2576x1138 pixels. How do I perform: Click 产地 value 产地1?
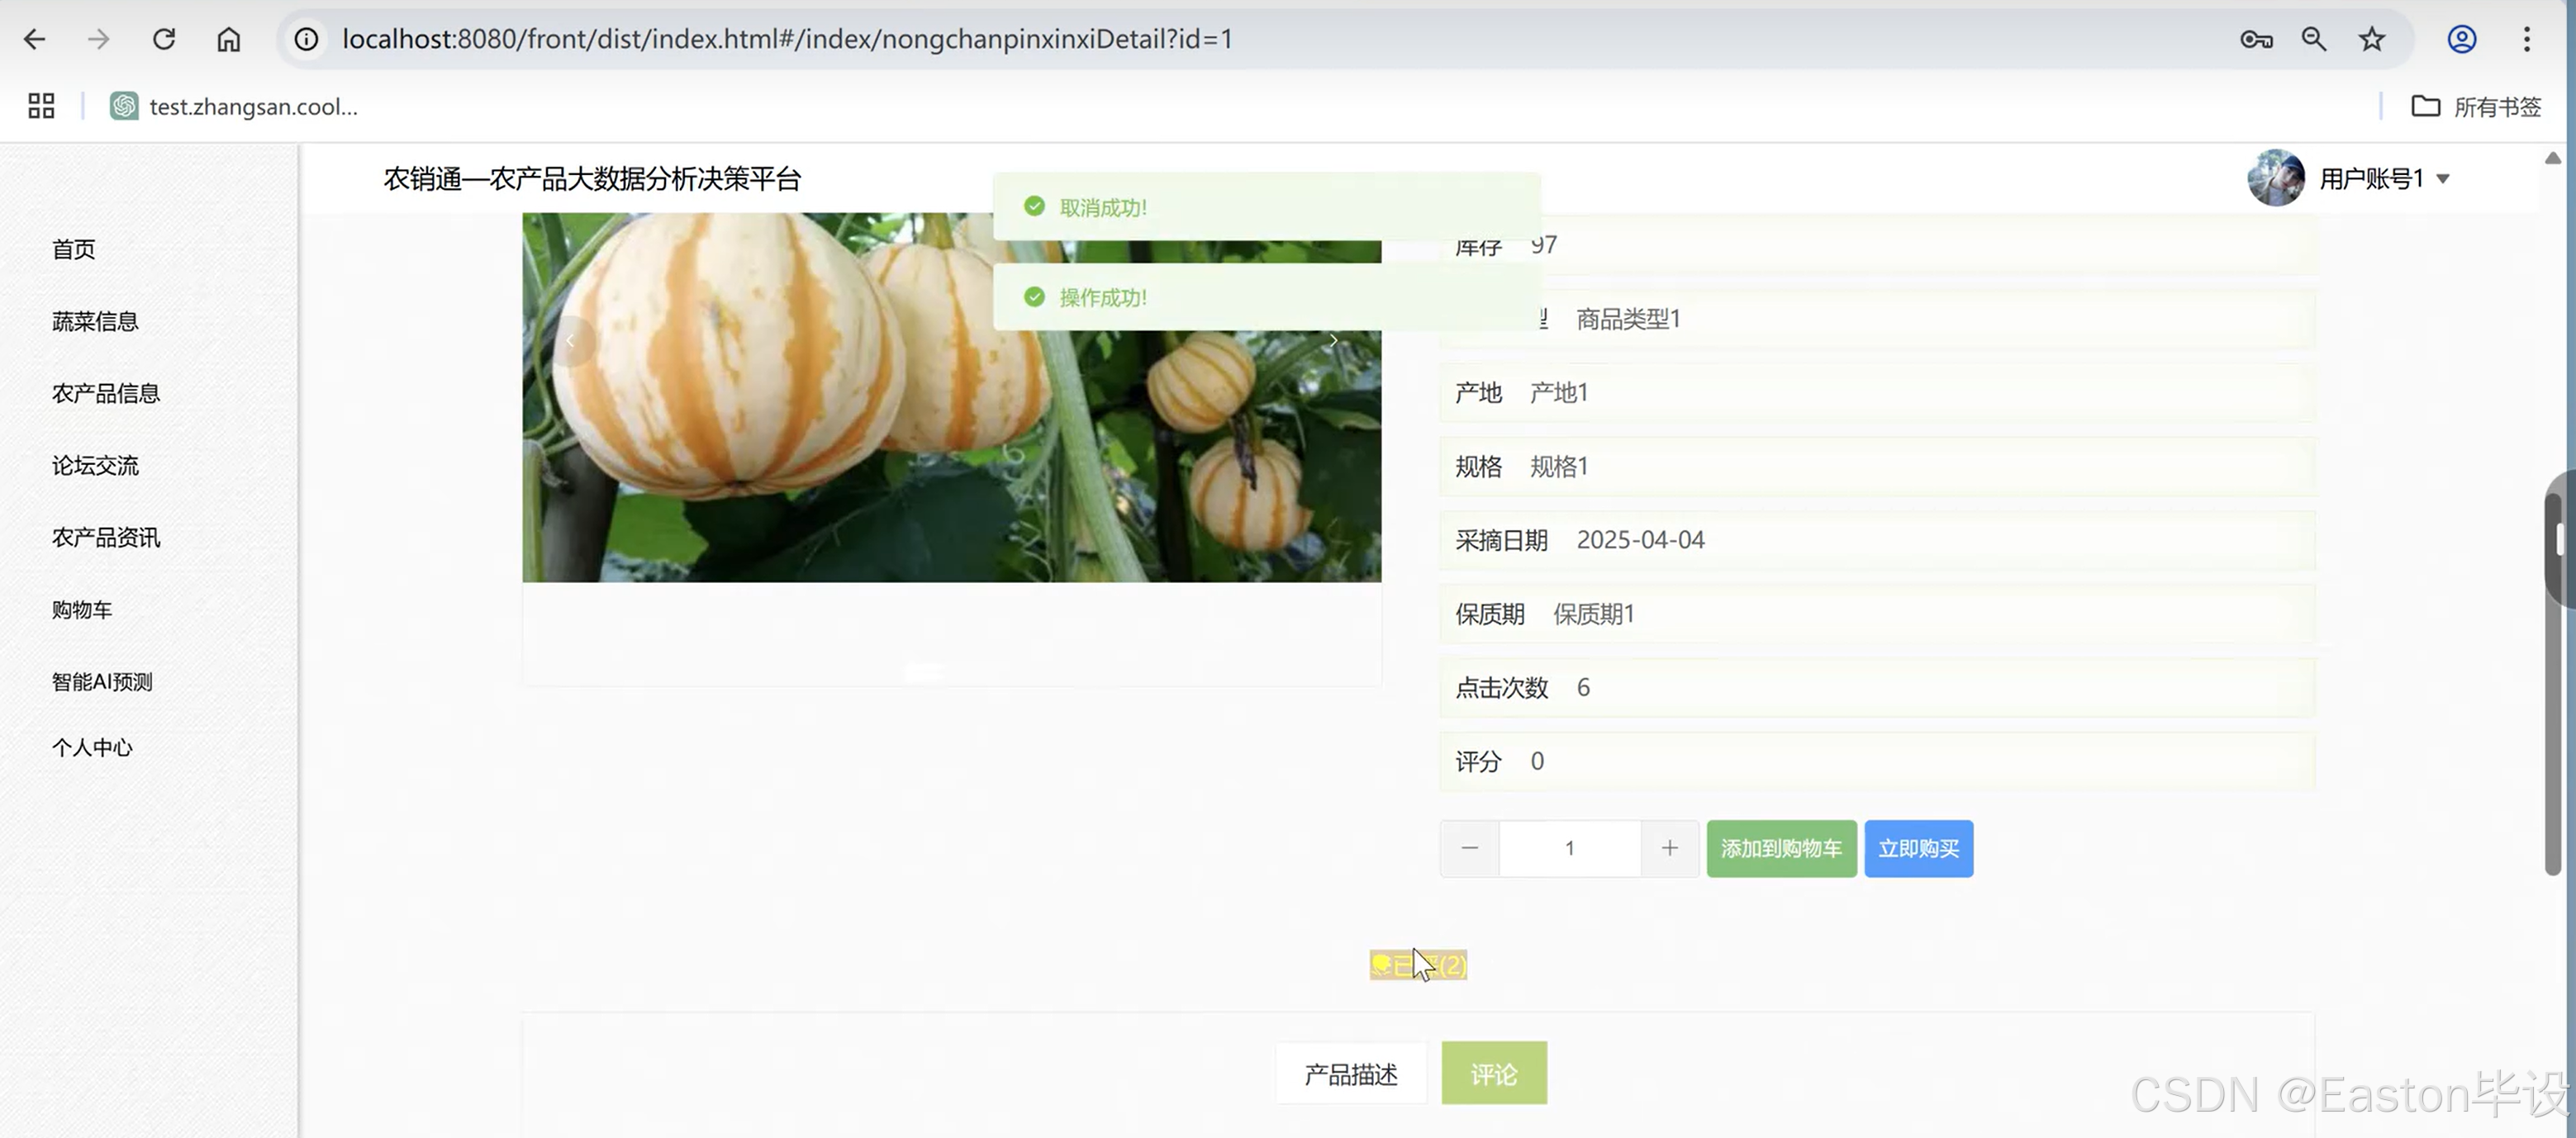(1558, 393)
